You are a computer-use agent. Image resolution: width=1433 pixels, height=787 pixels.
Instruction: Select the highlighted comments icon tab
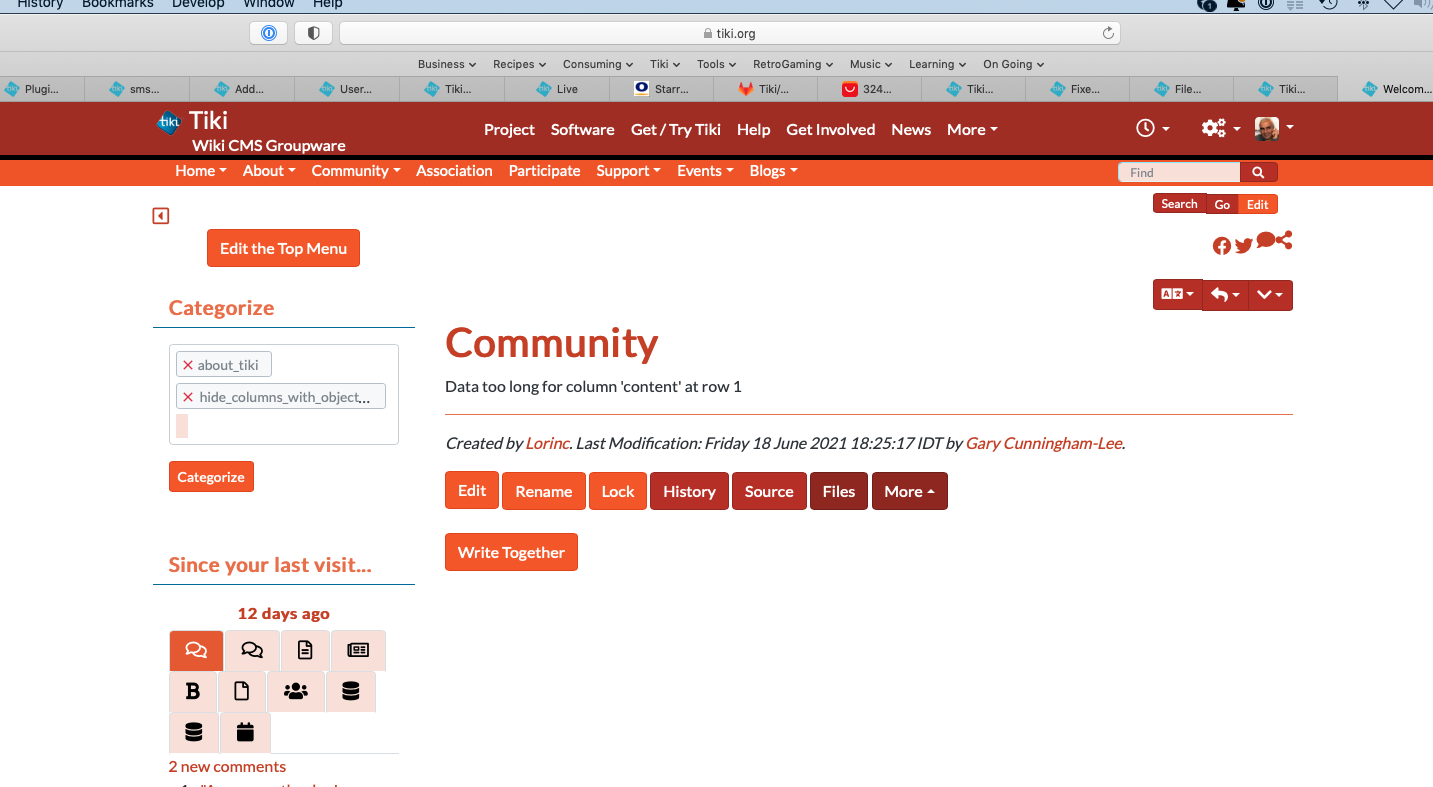pos(196,651)
